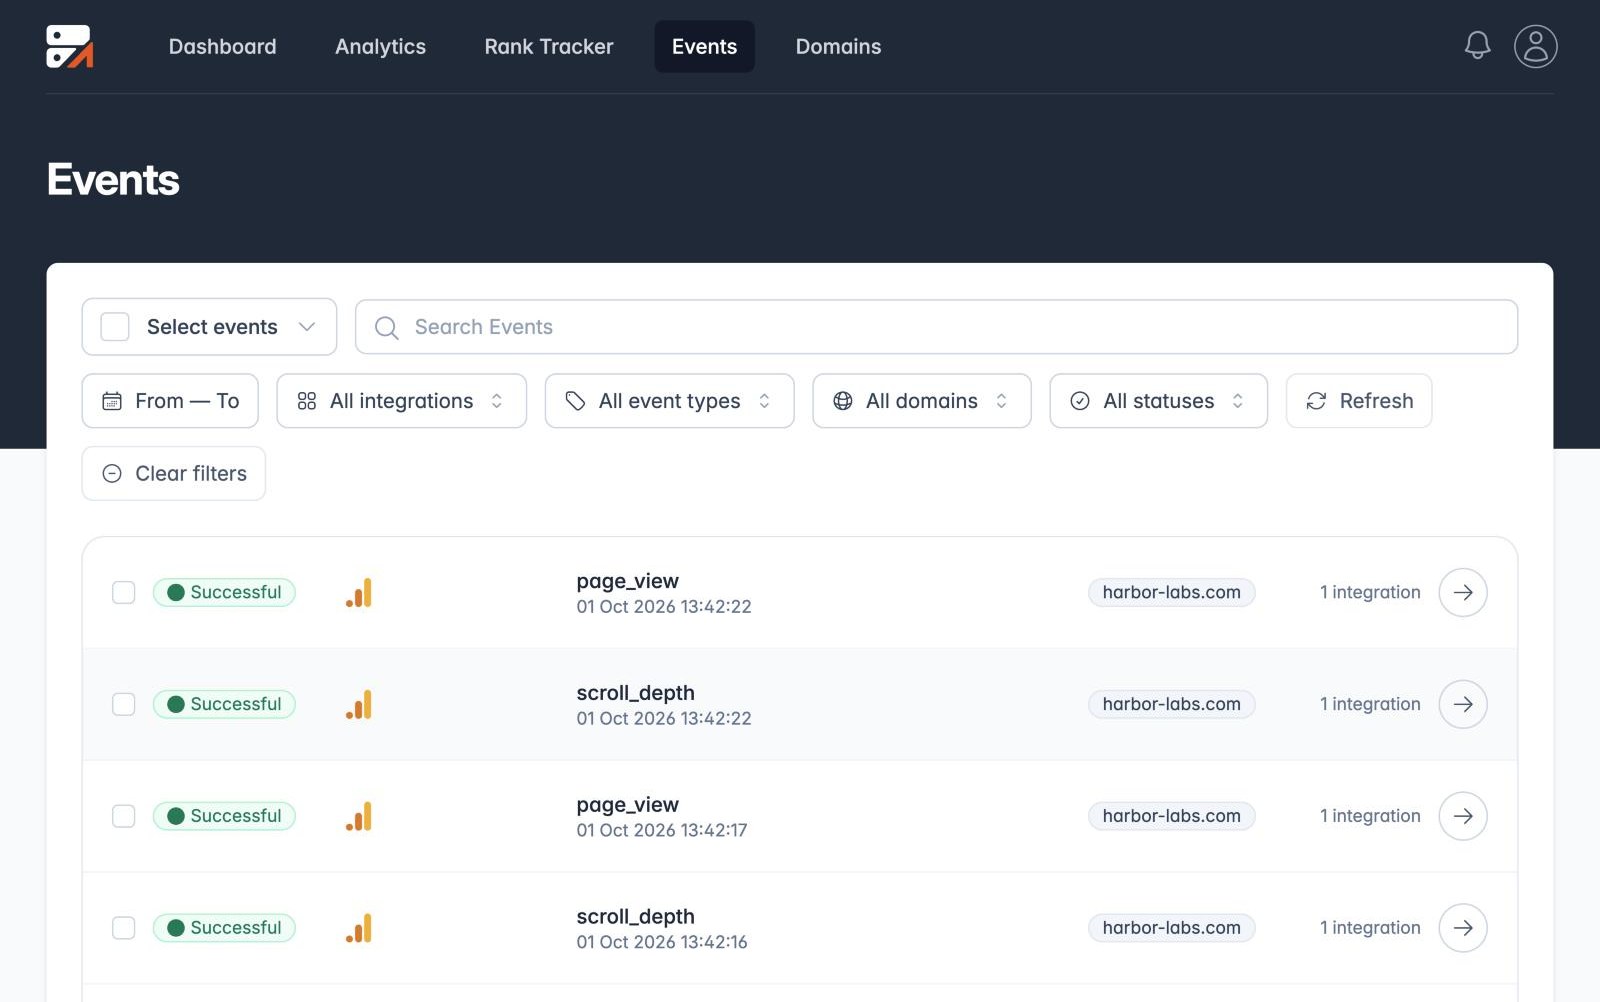
Task: Open details arrow for page_view 13:42:22
Action: [1462, 592]
